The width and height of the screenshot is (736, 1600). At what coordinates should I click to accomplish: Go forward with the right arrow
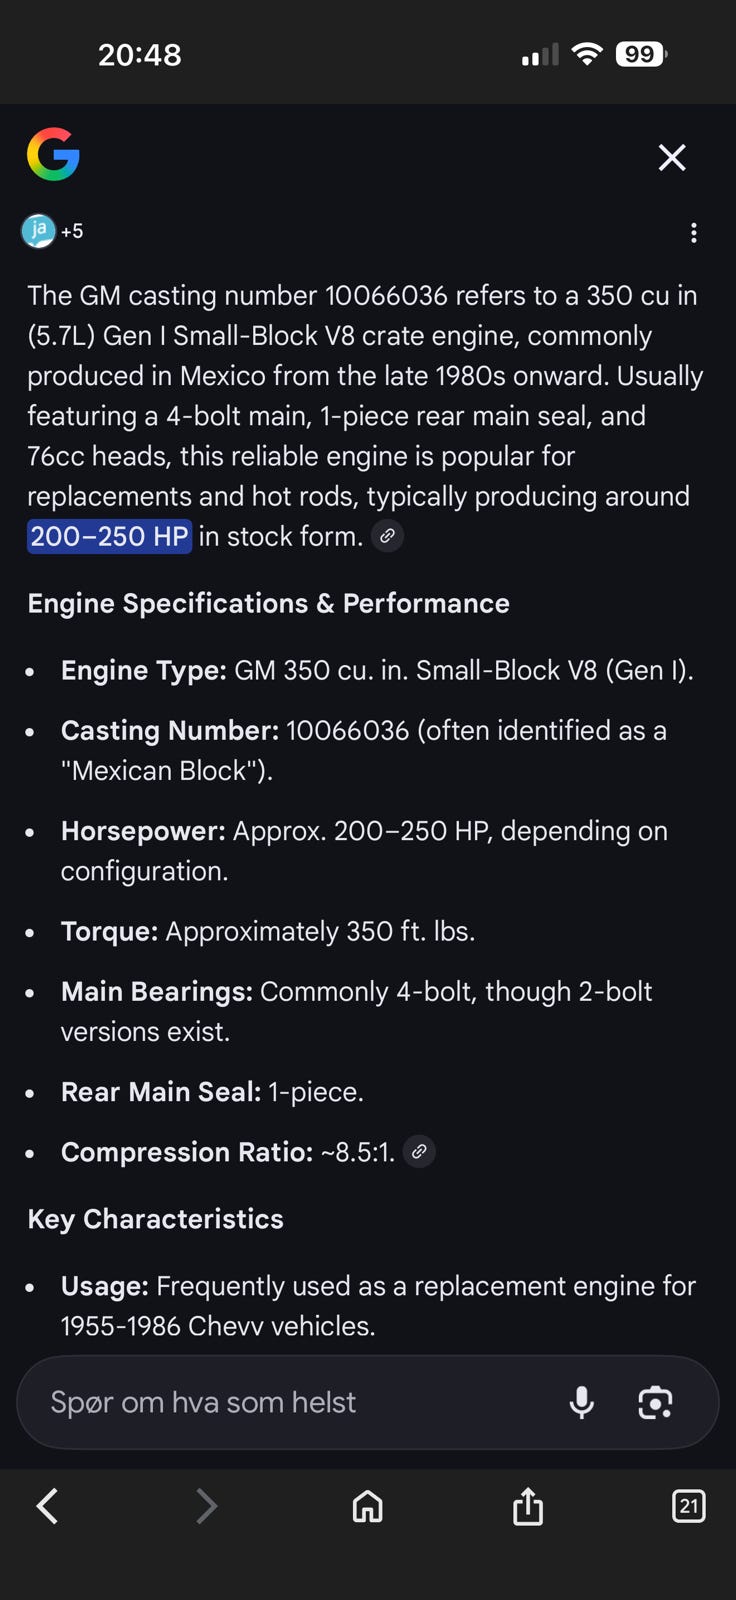click(x=206, y=1505)
